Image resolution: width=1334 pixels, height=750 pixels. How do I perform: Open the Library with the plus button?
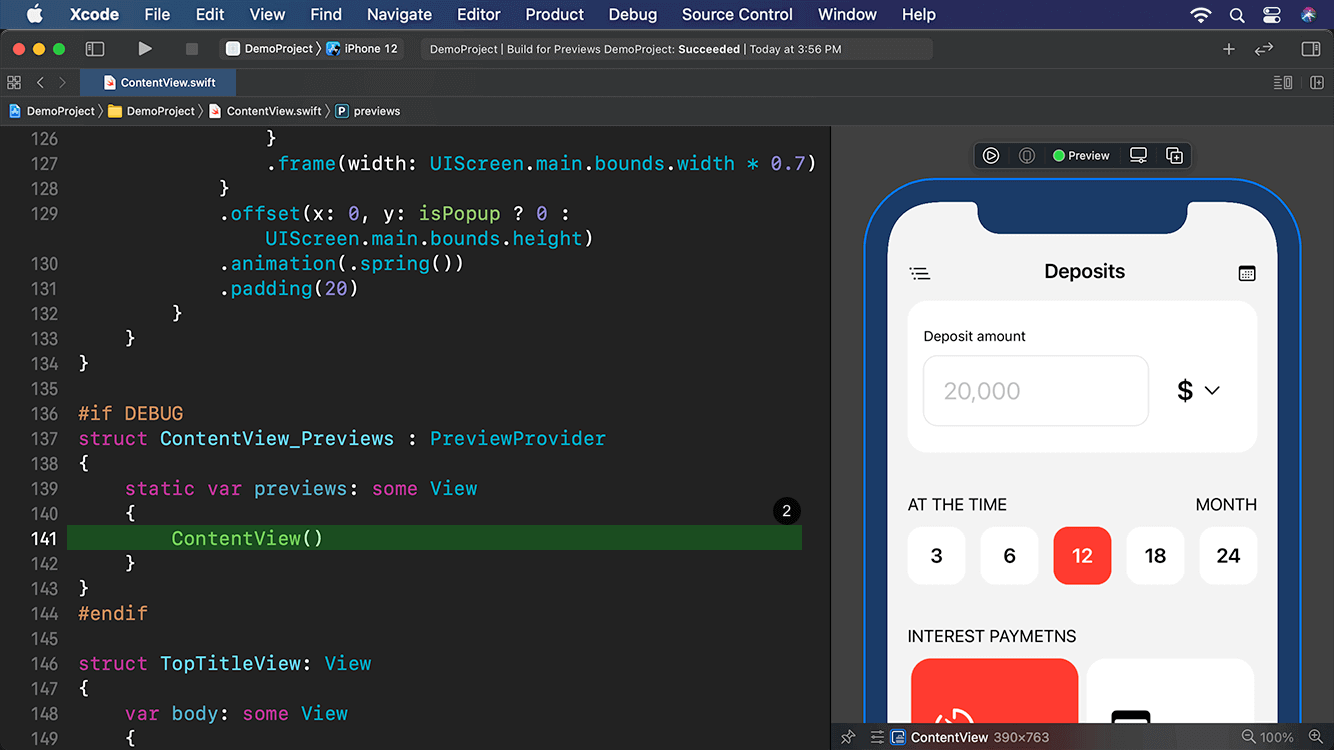pos(1229,48)
